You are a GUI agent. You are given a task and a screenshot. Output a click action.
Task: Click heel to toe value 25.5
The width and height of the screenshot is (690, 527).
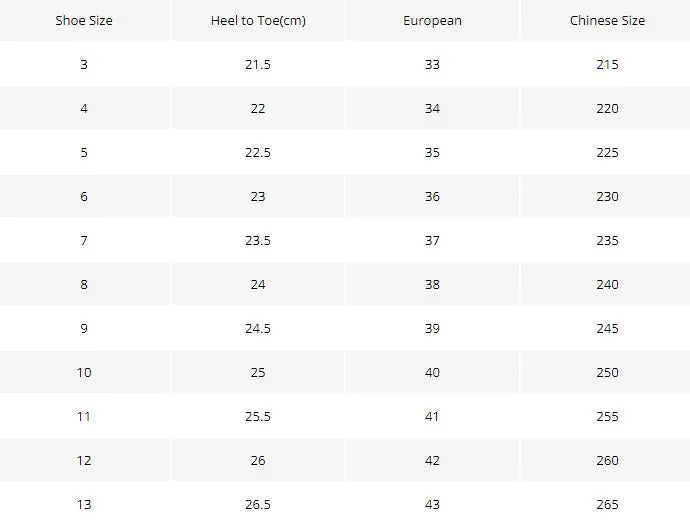click(x=258, y=417)
